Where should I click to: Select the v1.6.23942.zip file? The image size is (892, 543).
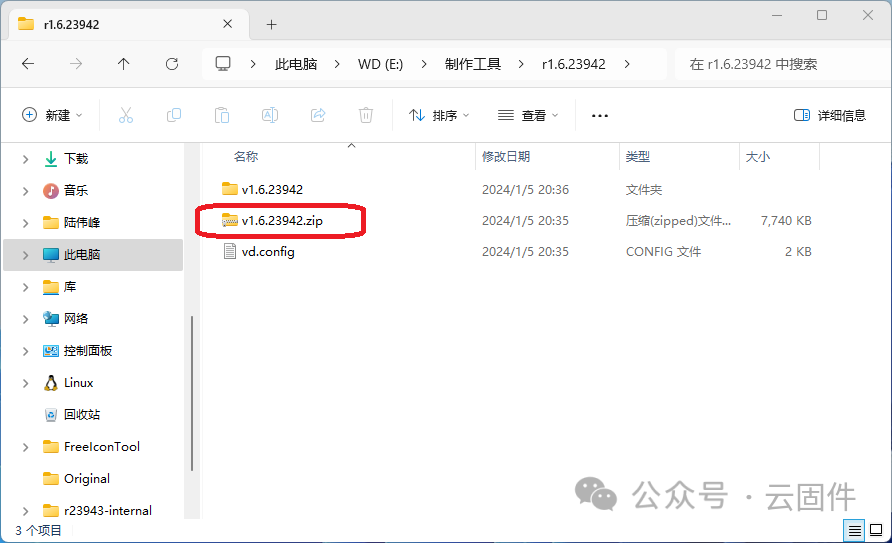(x=282, y=221)
